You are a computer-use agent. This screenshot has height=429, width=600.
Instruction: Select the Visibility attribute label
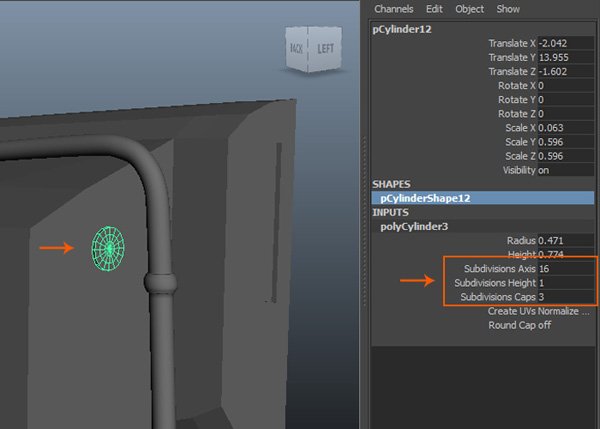(519, 170)
